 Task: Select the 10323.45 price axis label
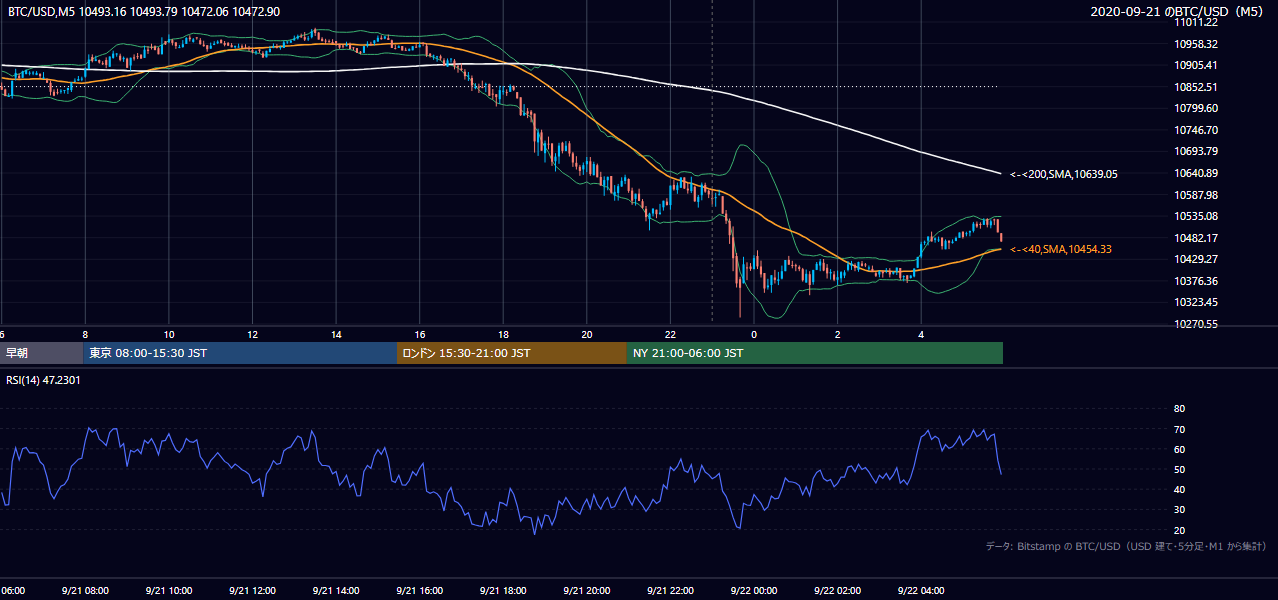tap(1197, 302)
